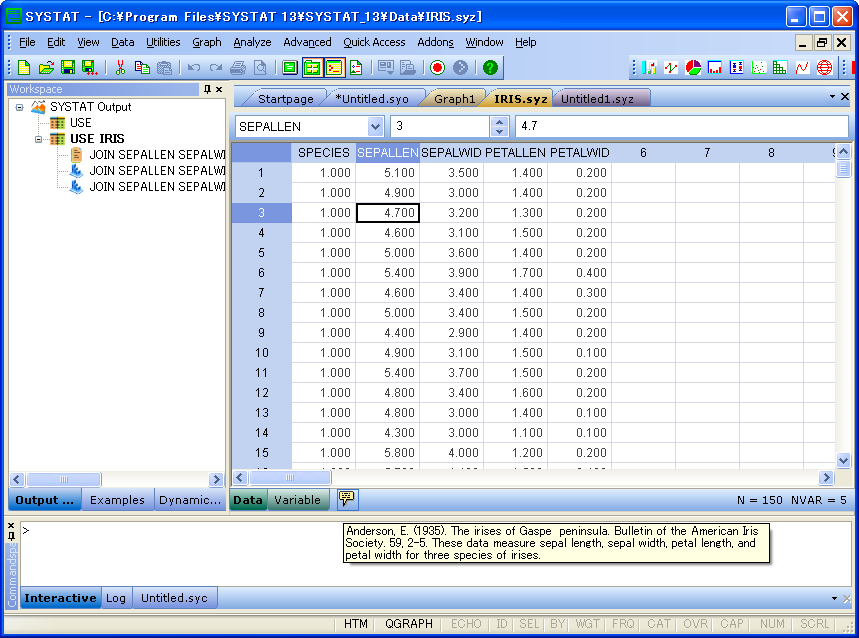Screen dimensions: 859x638
Task: Click the bar chart graph icon
Action: [649, 67]
